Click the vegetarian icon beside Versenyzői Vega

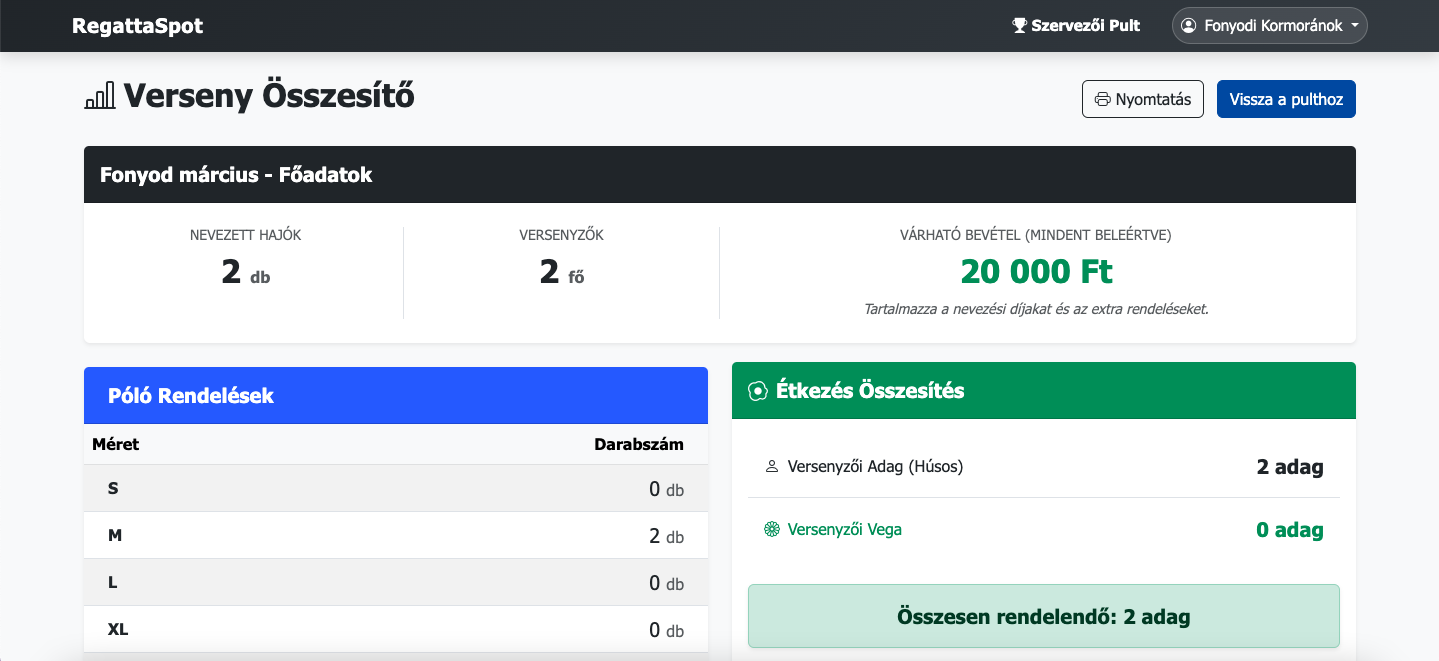(x=771, y=530)
